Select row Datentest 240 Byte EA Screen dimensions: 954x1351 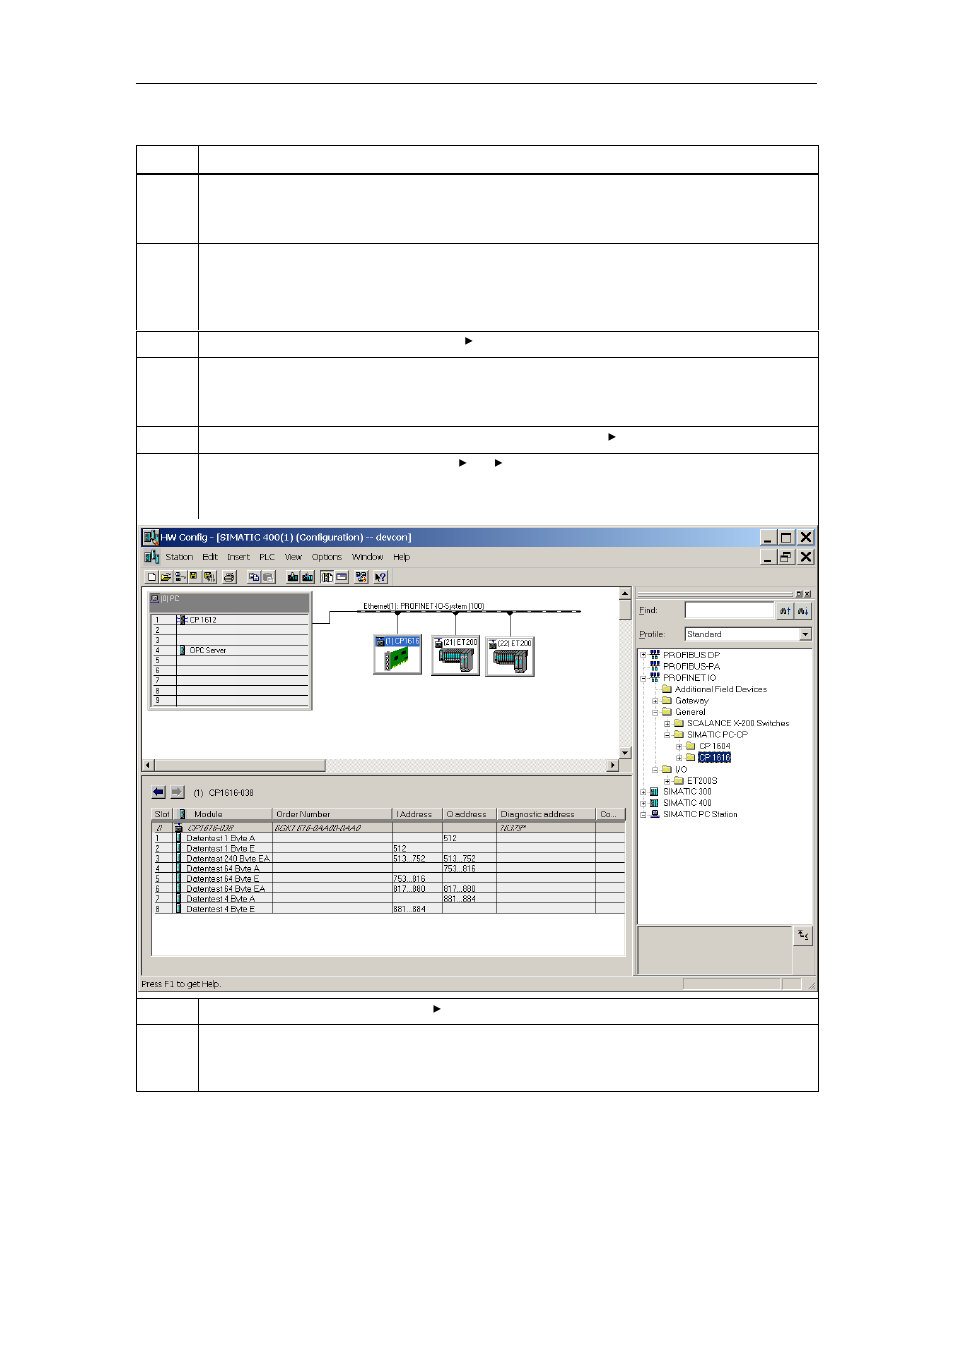click(x=388, y=858)
